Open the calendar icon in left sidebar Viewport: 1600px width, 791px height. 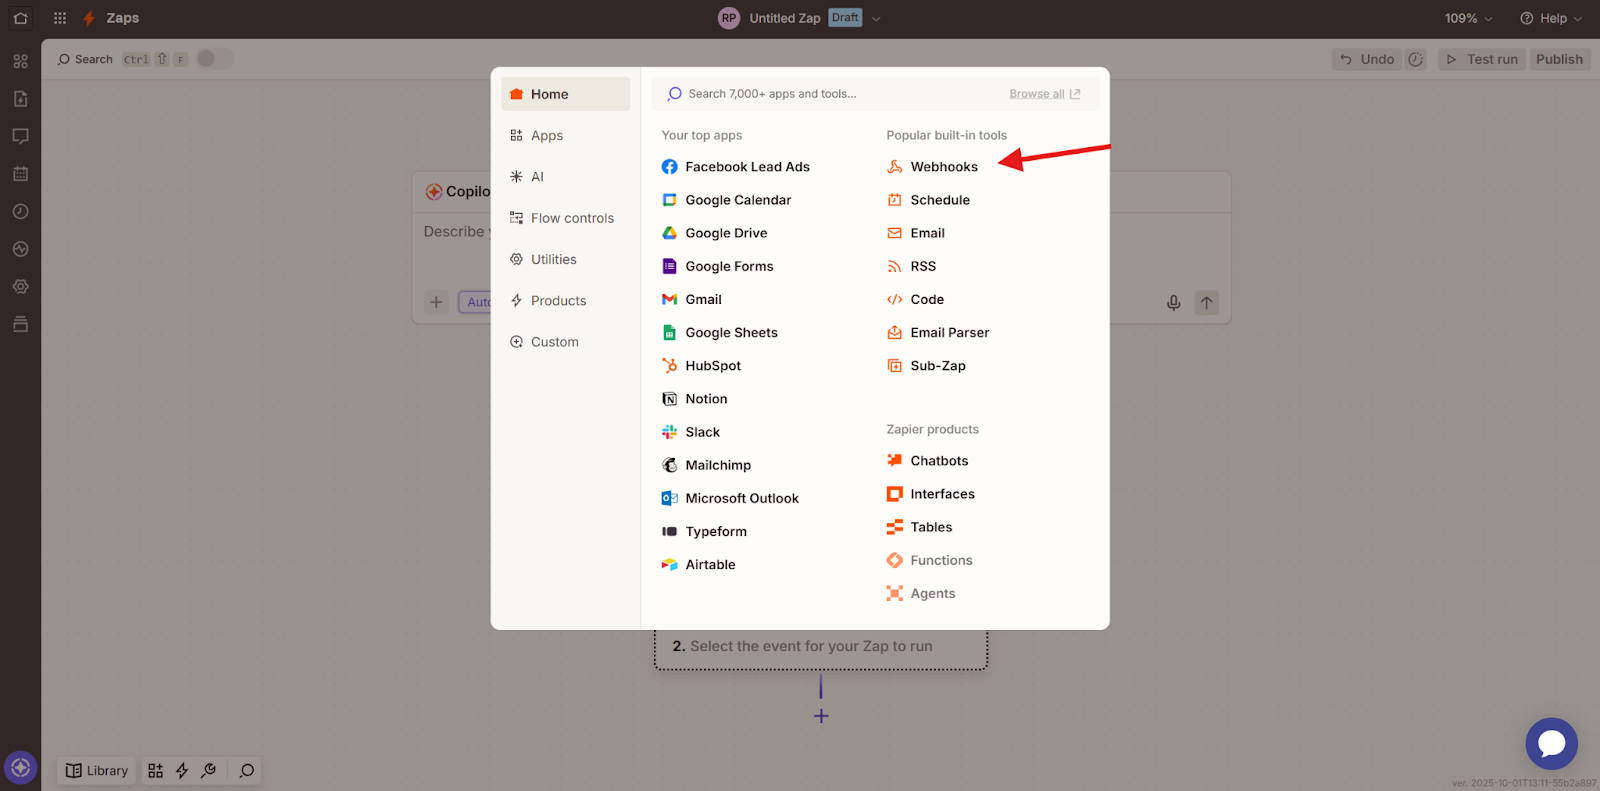pos(20,174)
